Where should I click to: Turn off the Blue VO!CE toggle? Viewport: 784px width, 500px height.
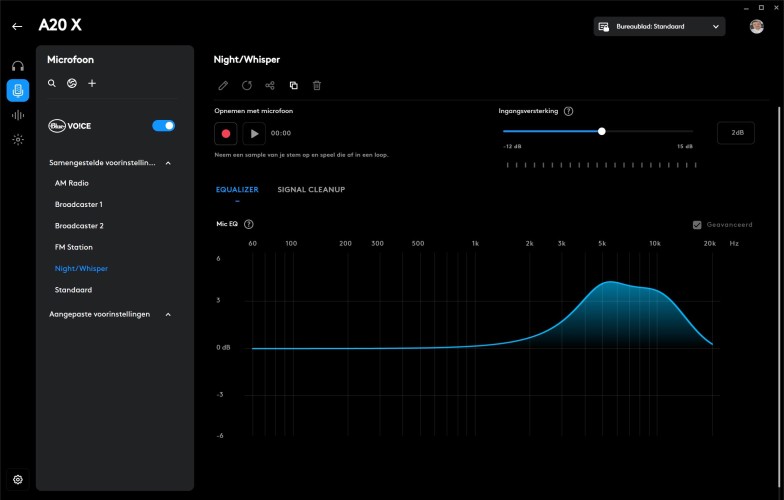point(163,126)
